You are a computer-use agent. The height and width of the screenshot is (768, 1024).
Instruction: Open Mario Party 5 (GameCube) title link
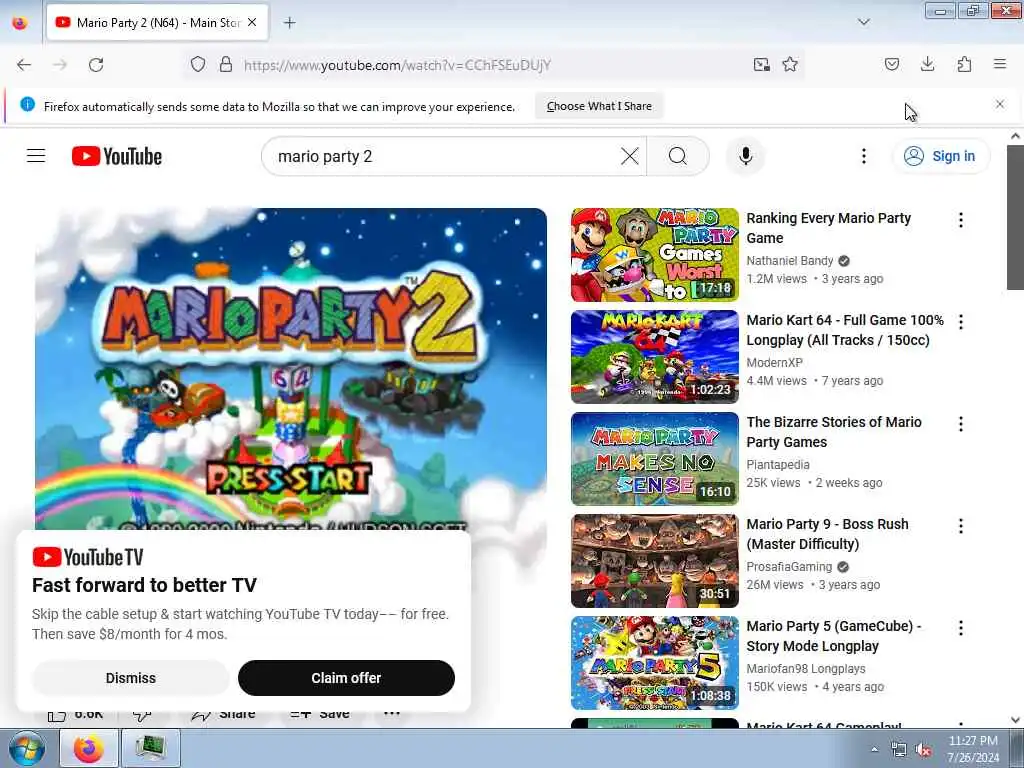coord(833,635)
